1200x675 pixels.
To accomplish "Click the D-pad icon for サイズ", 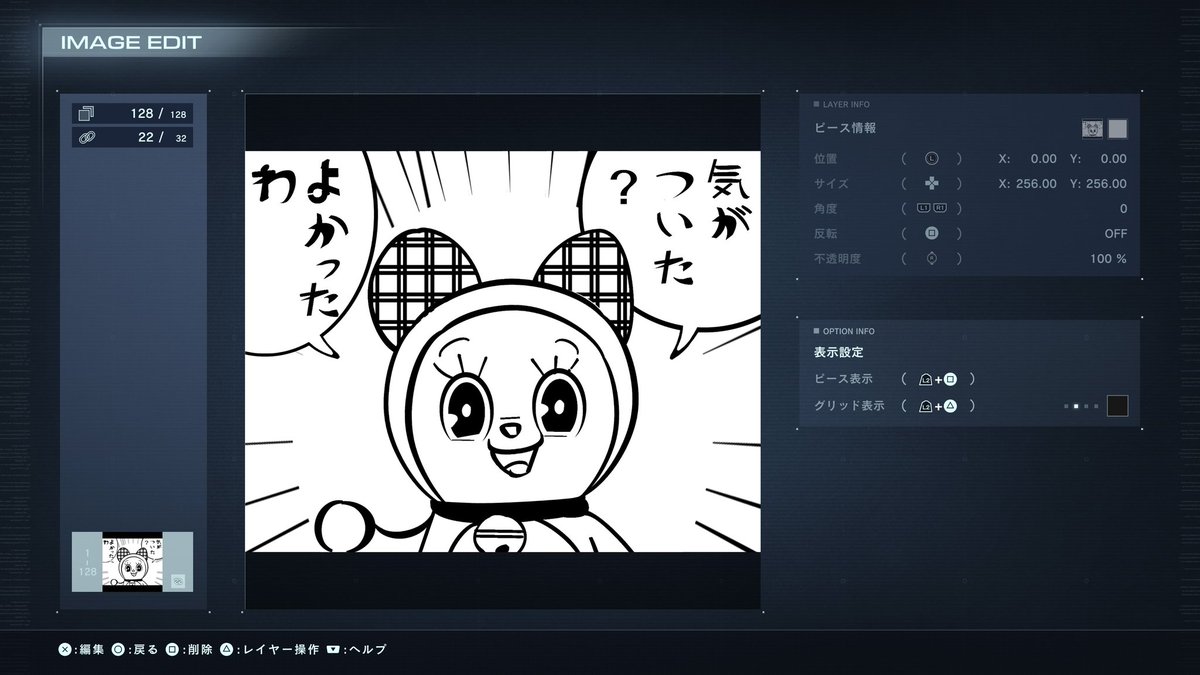I will pyautogui.click(x=932, y=183).
